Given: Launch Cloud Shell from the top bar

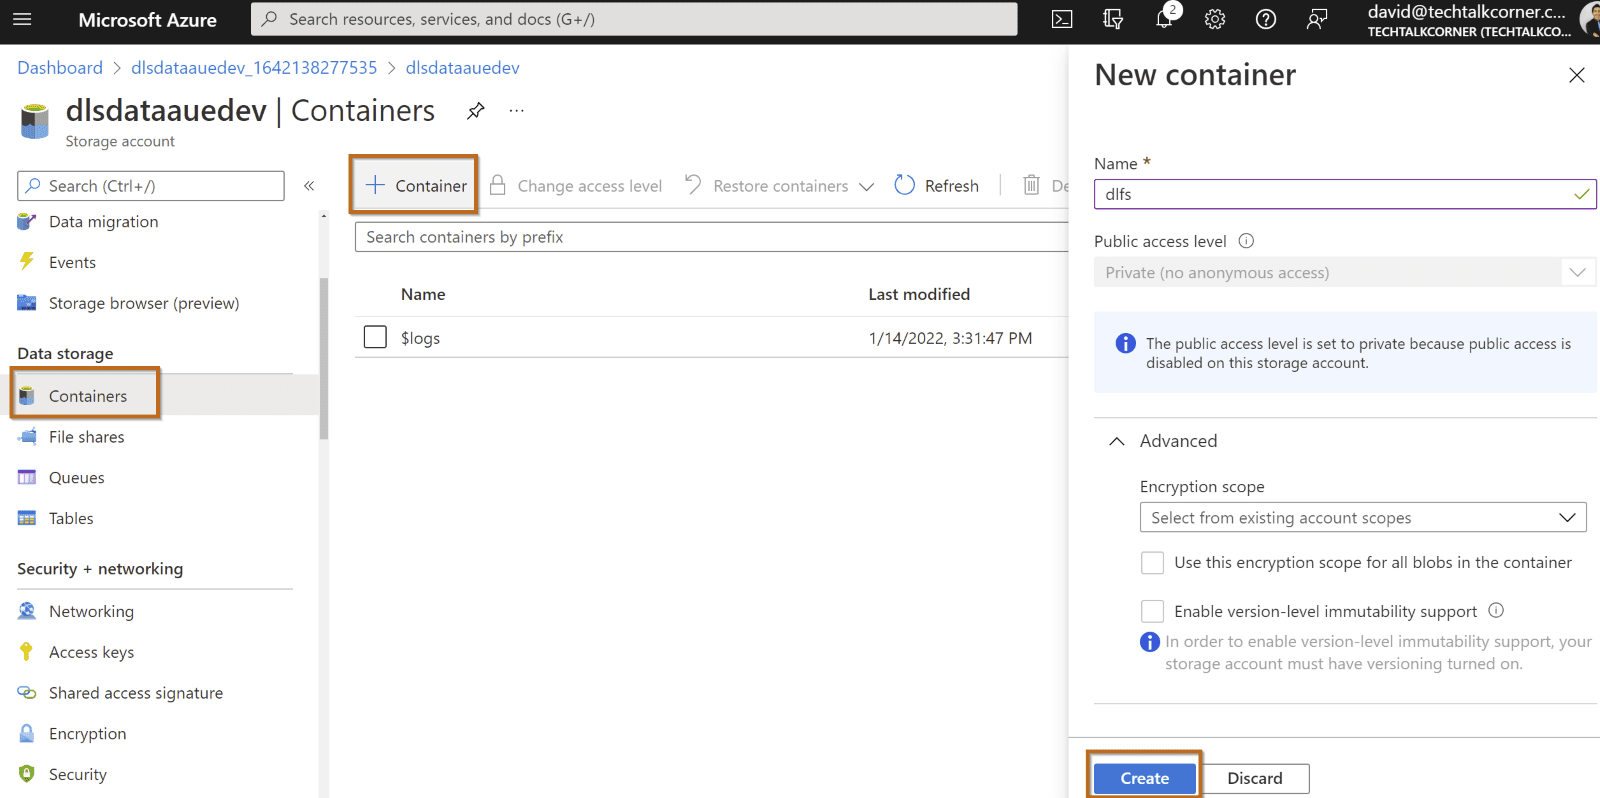Looking at the screenshot, I should click(1062, 19).
